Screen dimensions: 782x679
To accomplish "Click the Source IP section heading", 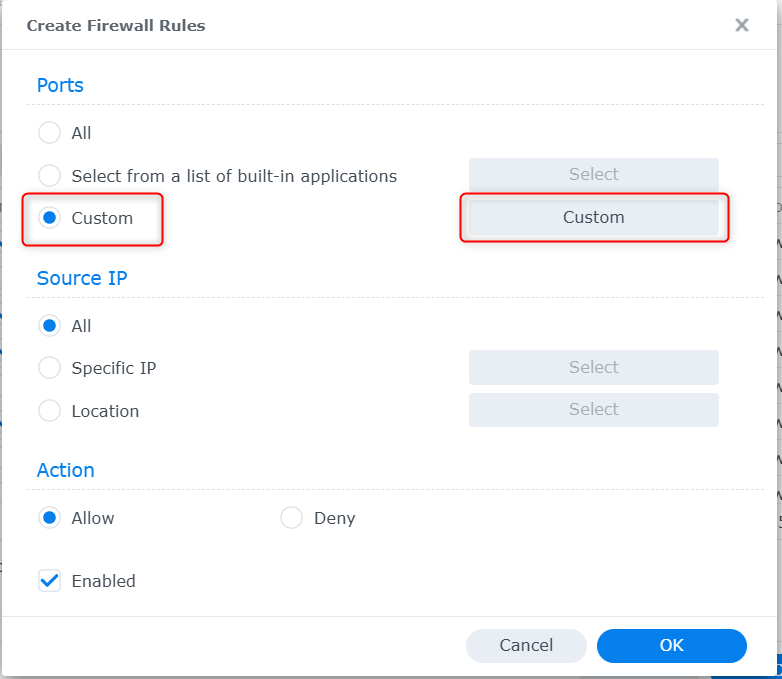I will (x=82, y=278).
